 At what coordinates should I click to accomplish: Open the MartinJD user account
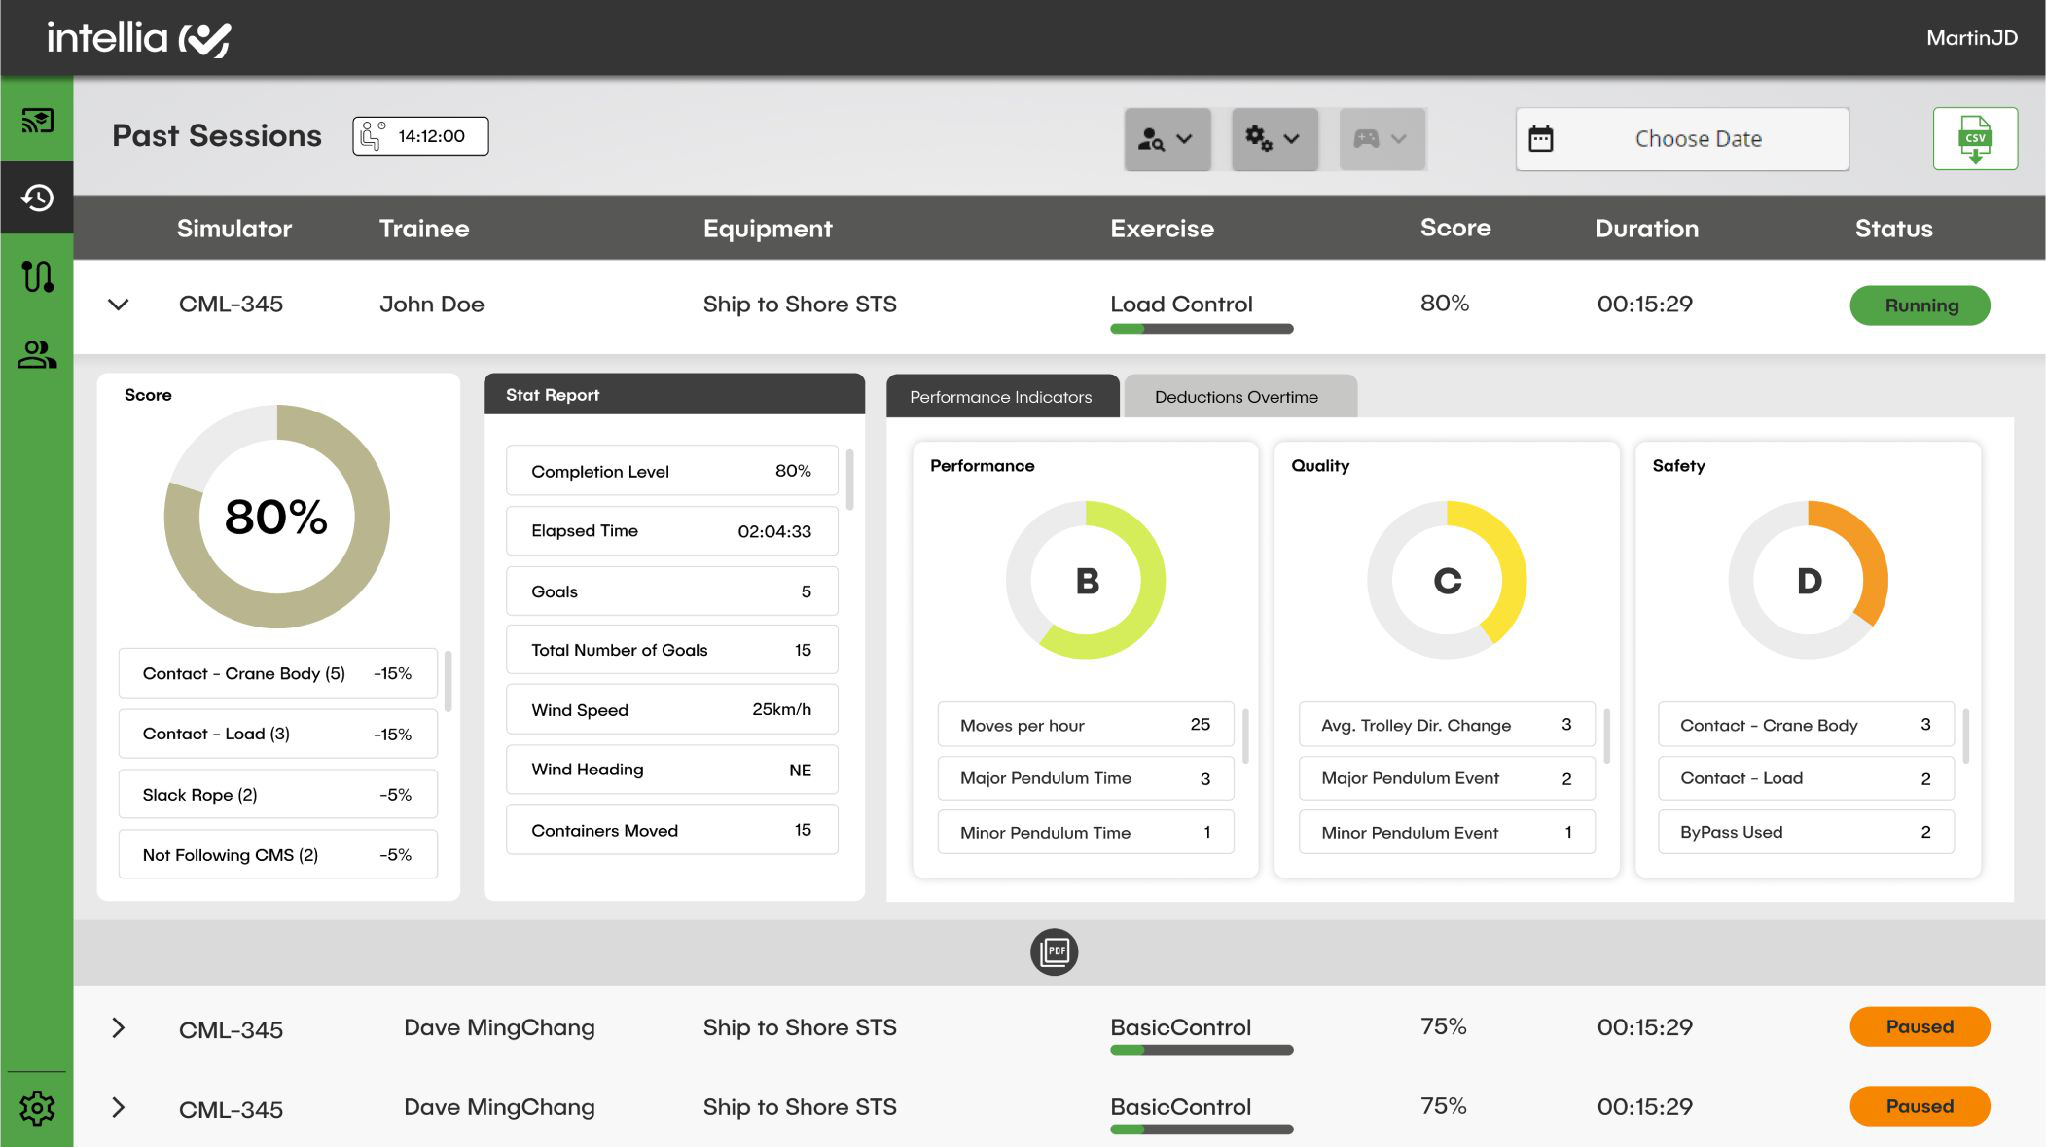pyautogui.click(x=1972, y=38)
